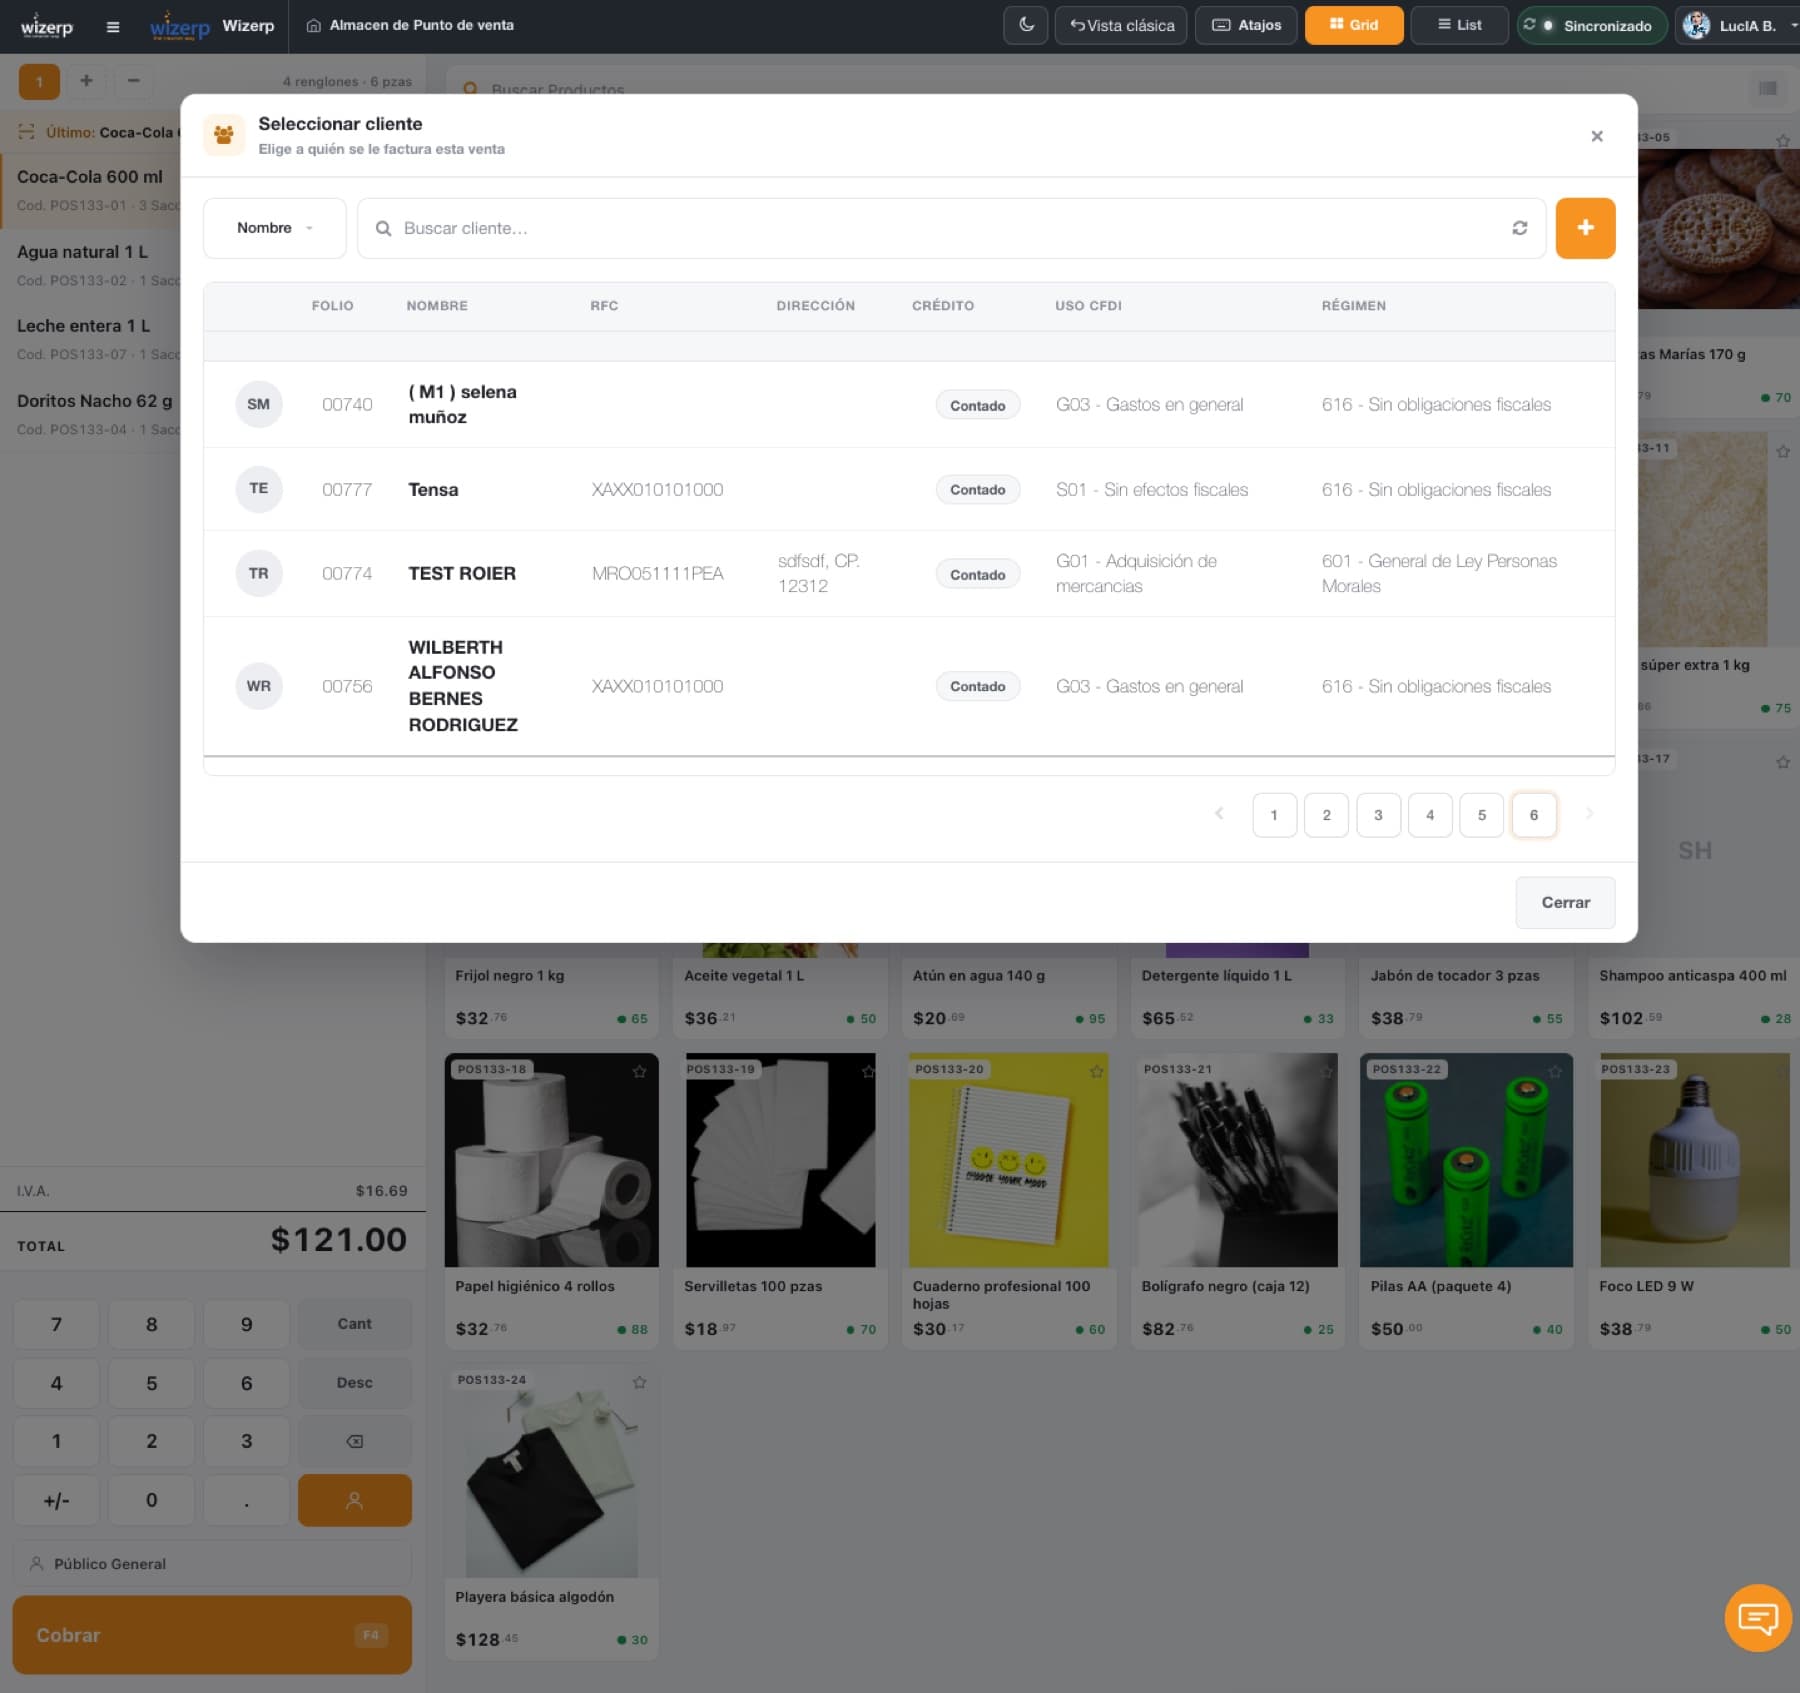Click the WR avatar initials
The image size is (1800, 1693).
[259, 686]
